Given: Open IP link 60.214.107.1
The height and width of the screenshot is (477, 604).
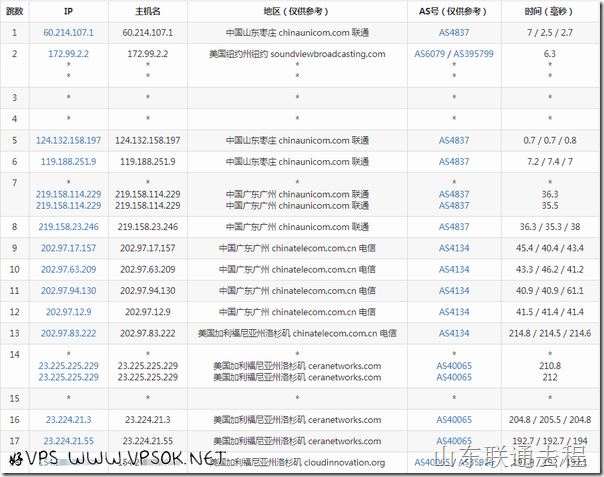Looking at the screenshot, I should pyautogui.click(x=68, y=33).
